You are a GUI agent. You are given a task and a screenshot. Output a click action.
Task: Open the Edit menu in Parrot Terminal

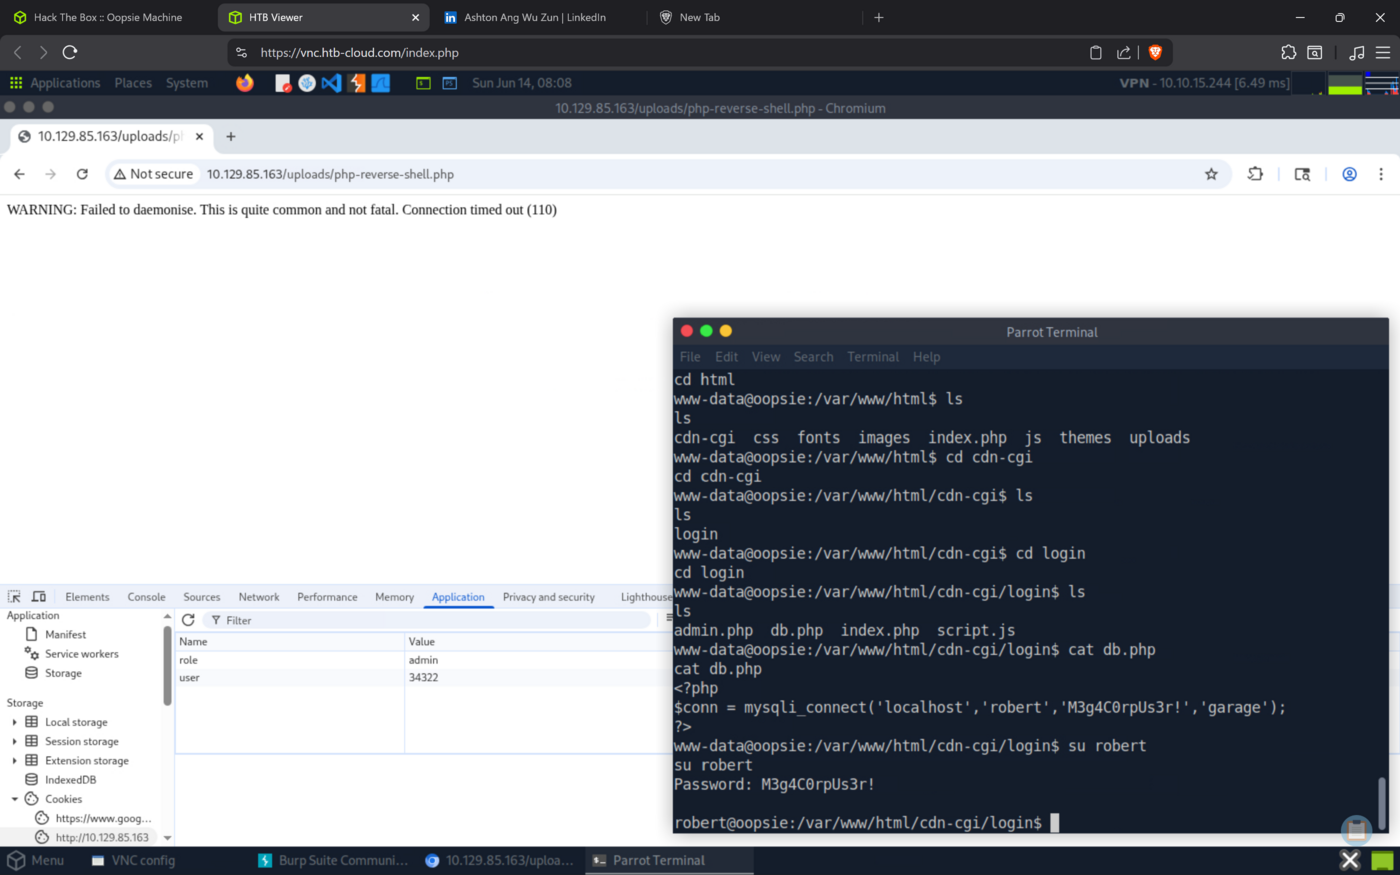(726, 357)
